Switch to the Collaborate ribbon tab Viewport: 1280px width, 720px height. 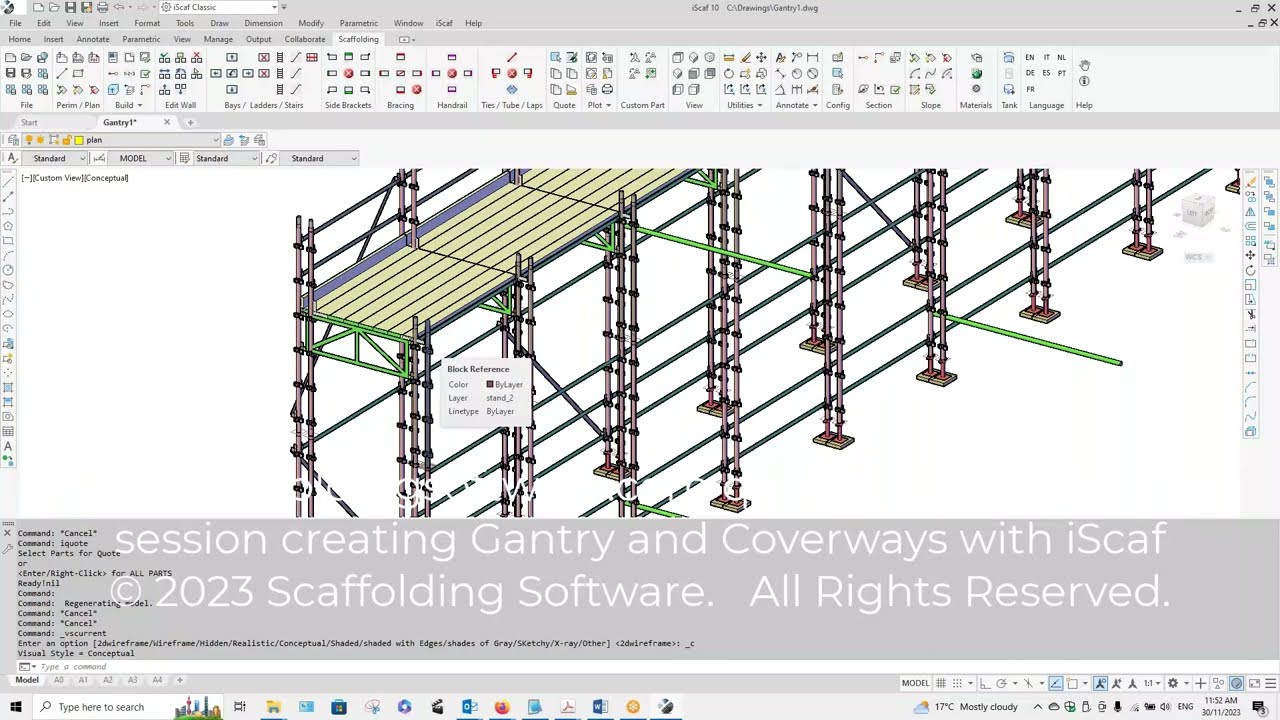tap(305, 39)
